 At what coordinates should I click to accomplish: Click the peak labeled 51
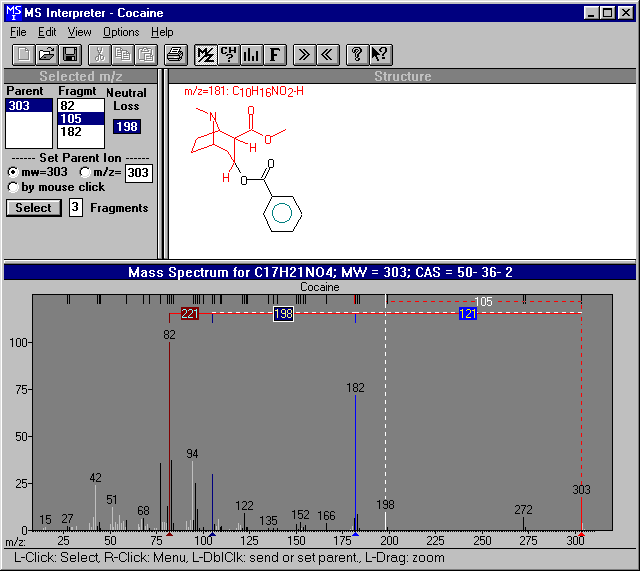point(112,518)
